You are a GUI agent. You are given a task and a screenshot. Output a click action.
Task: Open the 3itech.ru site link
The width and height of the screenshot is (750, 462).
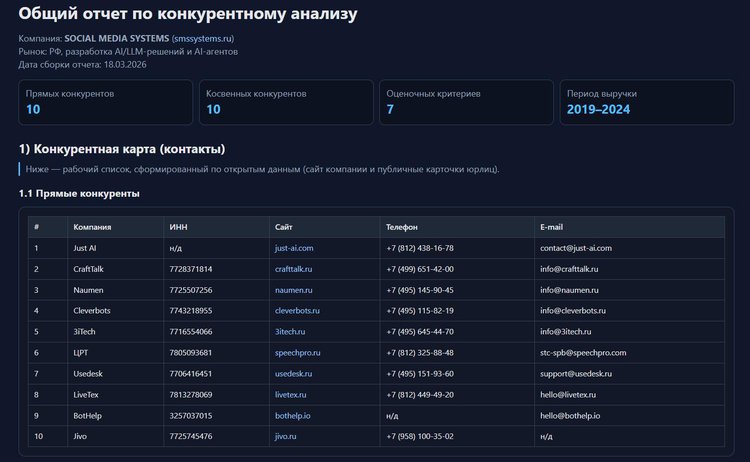(290, 332)
